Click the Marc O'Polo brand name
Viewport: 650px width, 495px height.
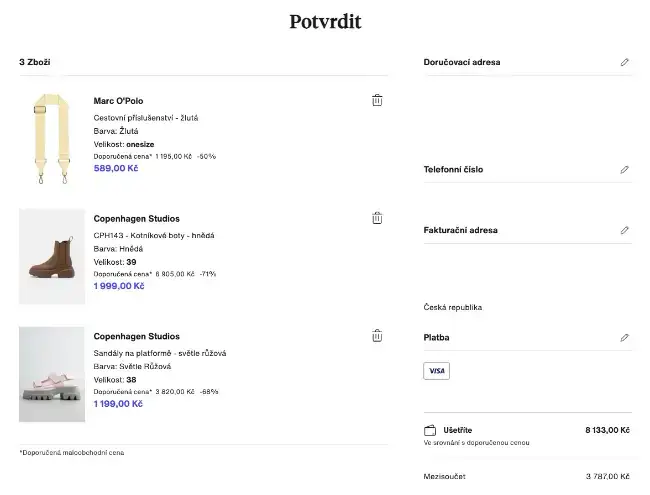[118, 101]
